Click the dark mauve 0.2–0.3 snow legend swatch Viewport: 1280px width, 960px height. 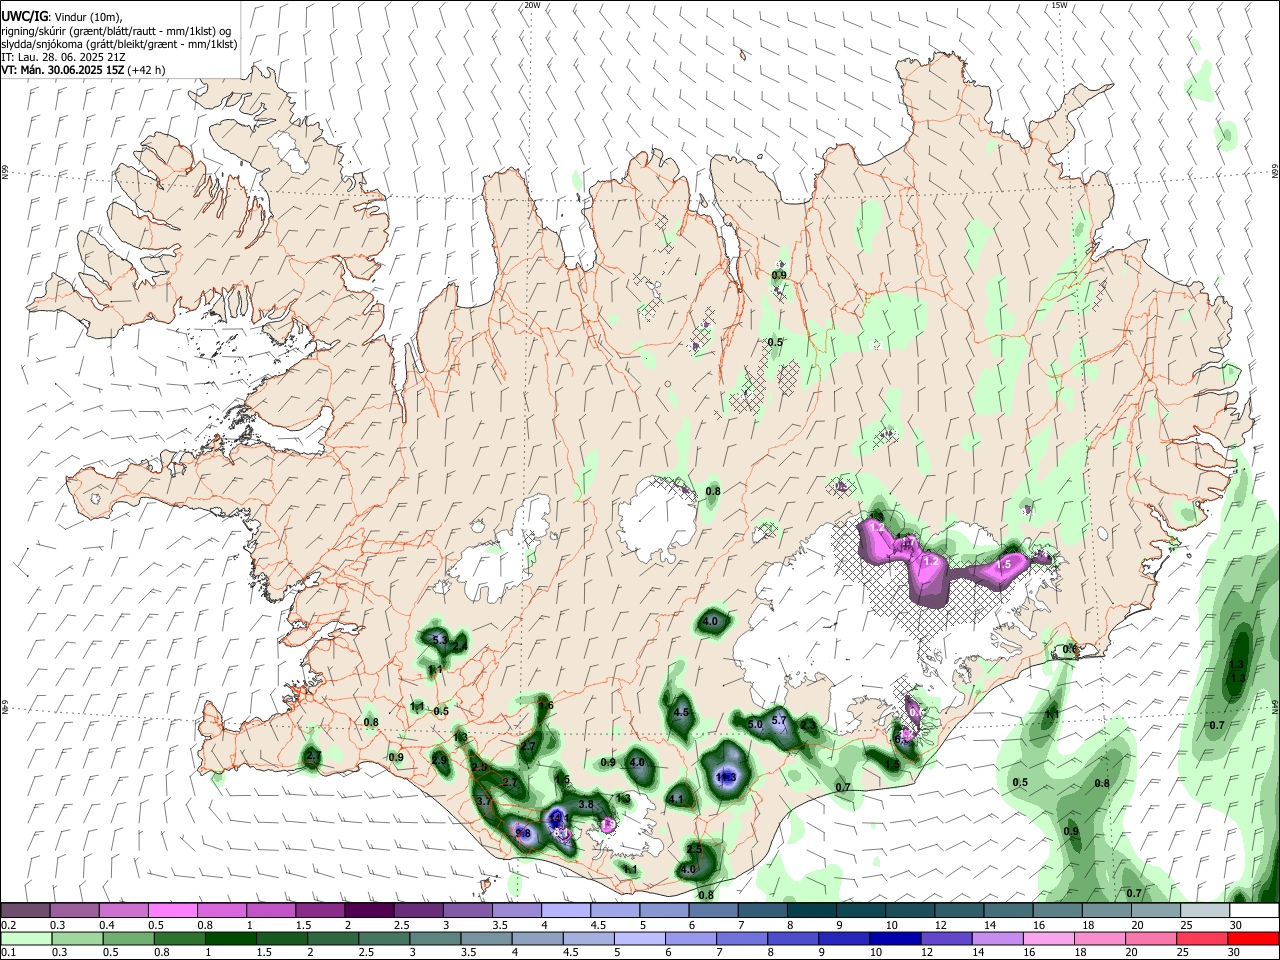tap(25, 911)
